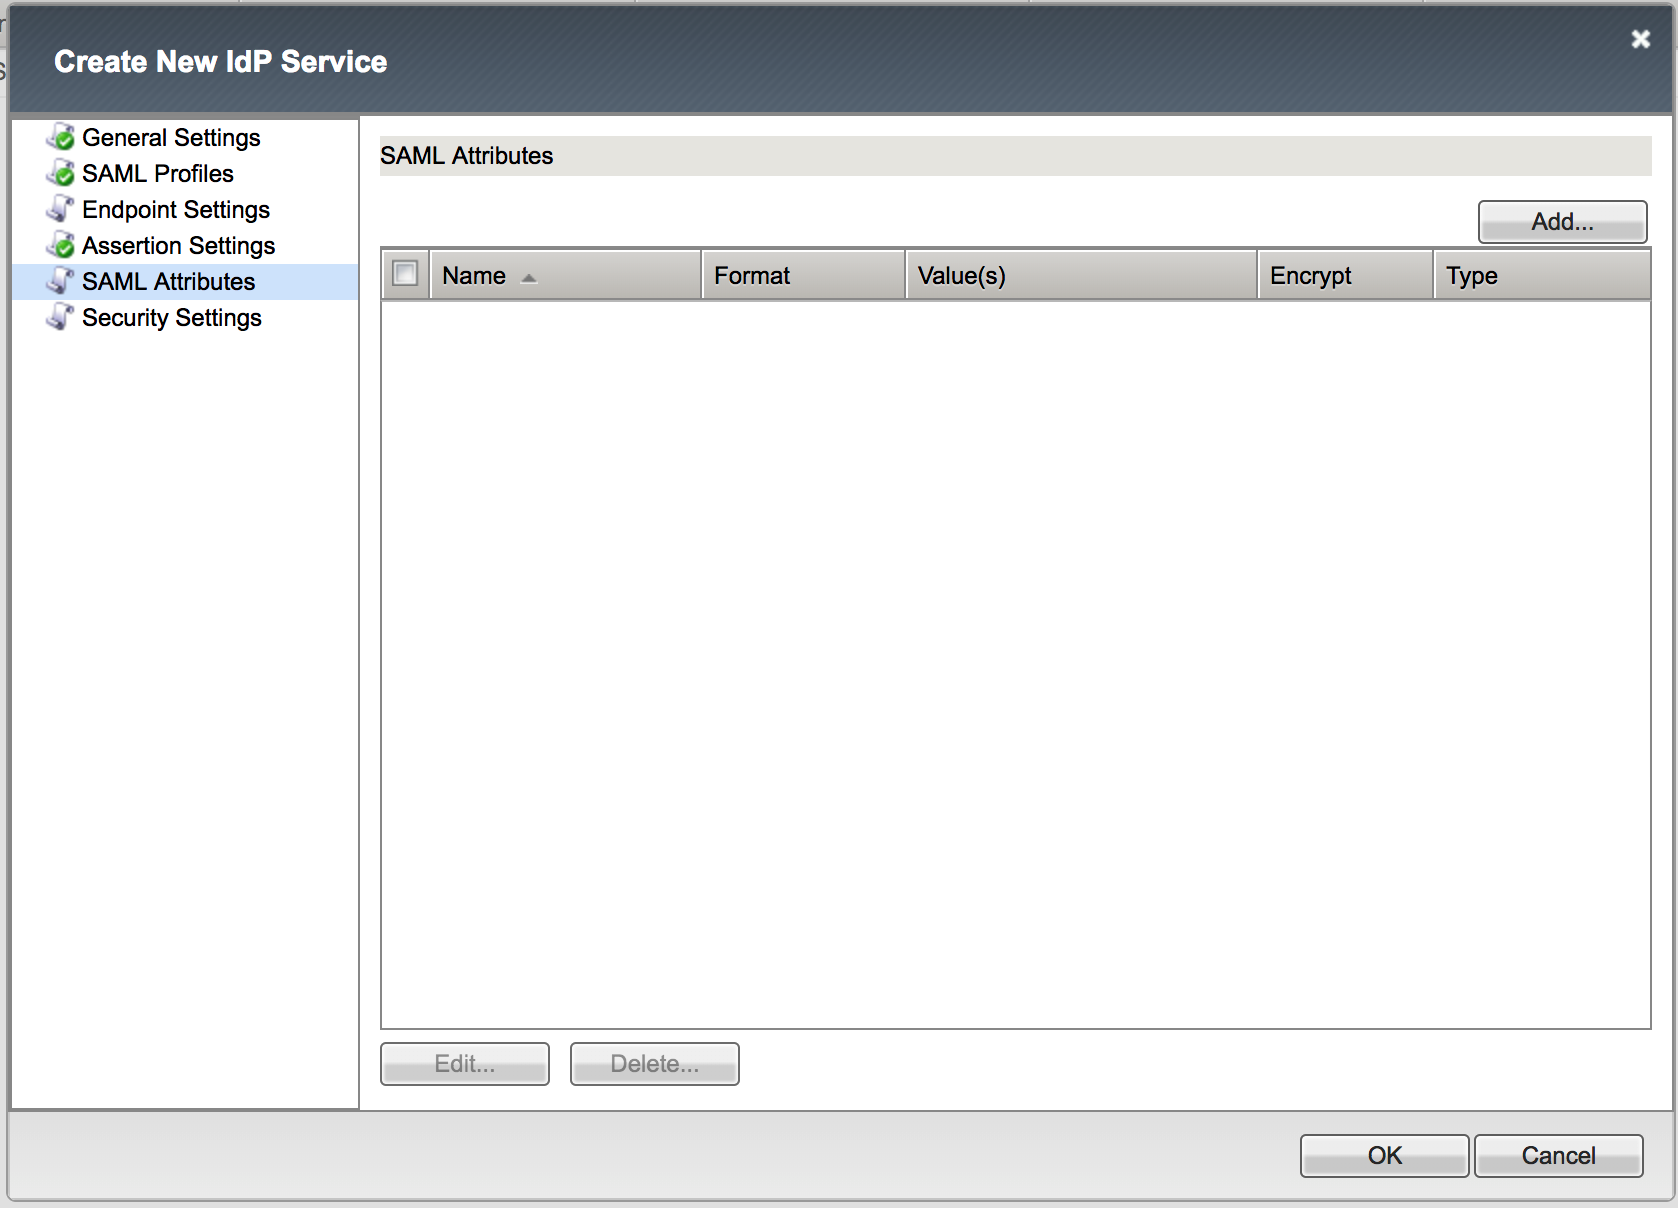Screen dimensions: 1678x1208
Task: Open Security Settings section
Action: (172, 317)
